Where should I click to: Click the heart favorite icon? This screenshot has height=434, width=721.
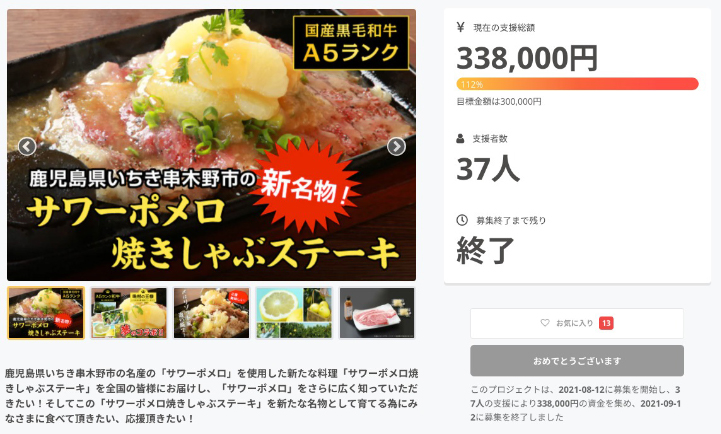545,323
